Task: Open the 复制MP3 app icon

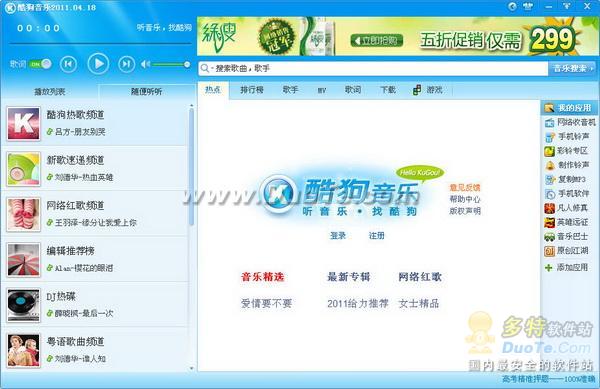Action: coord(549,179)
